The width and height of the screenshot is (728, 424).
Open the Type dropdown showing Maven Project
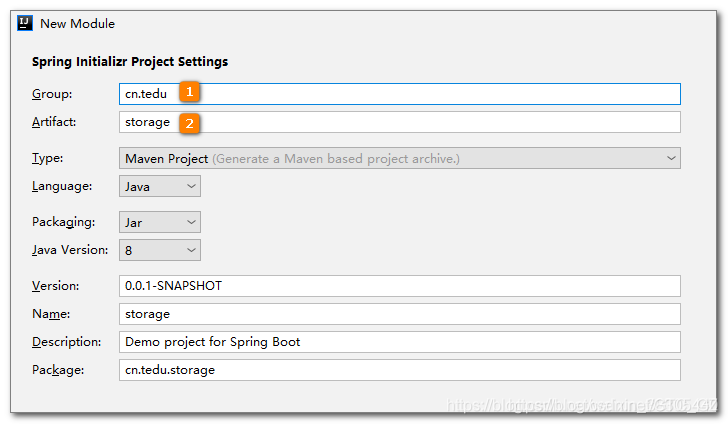[400, 158]
